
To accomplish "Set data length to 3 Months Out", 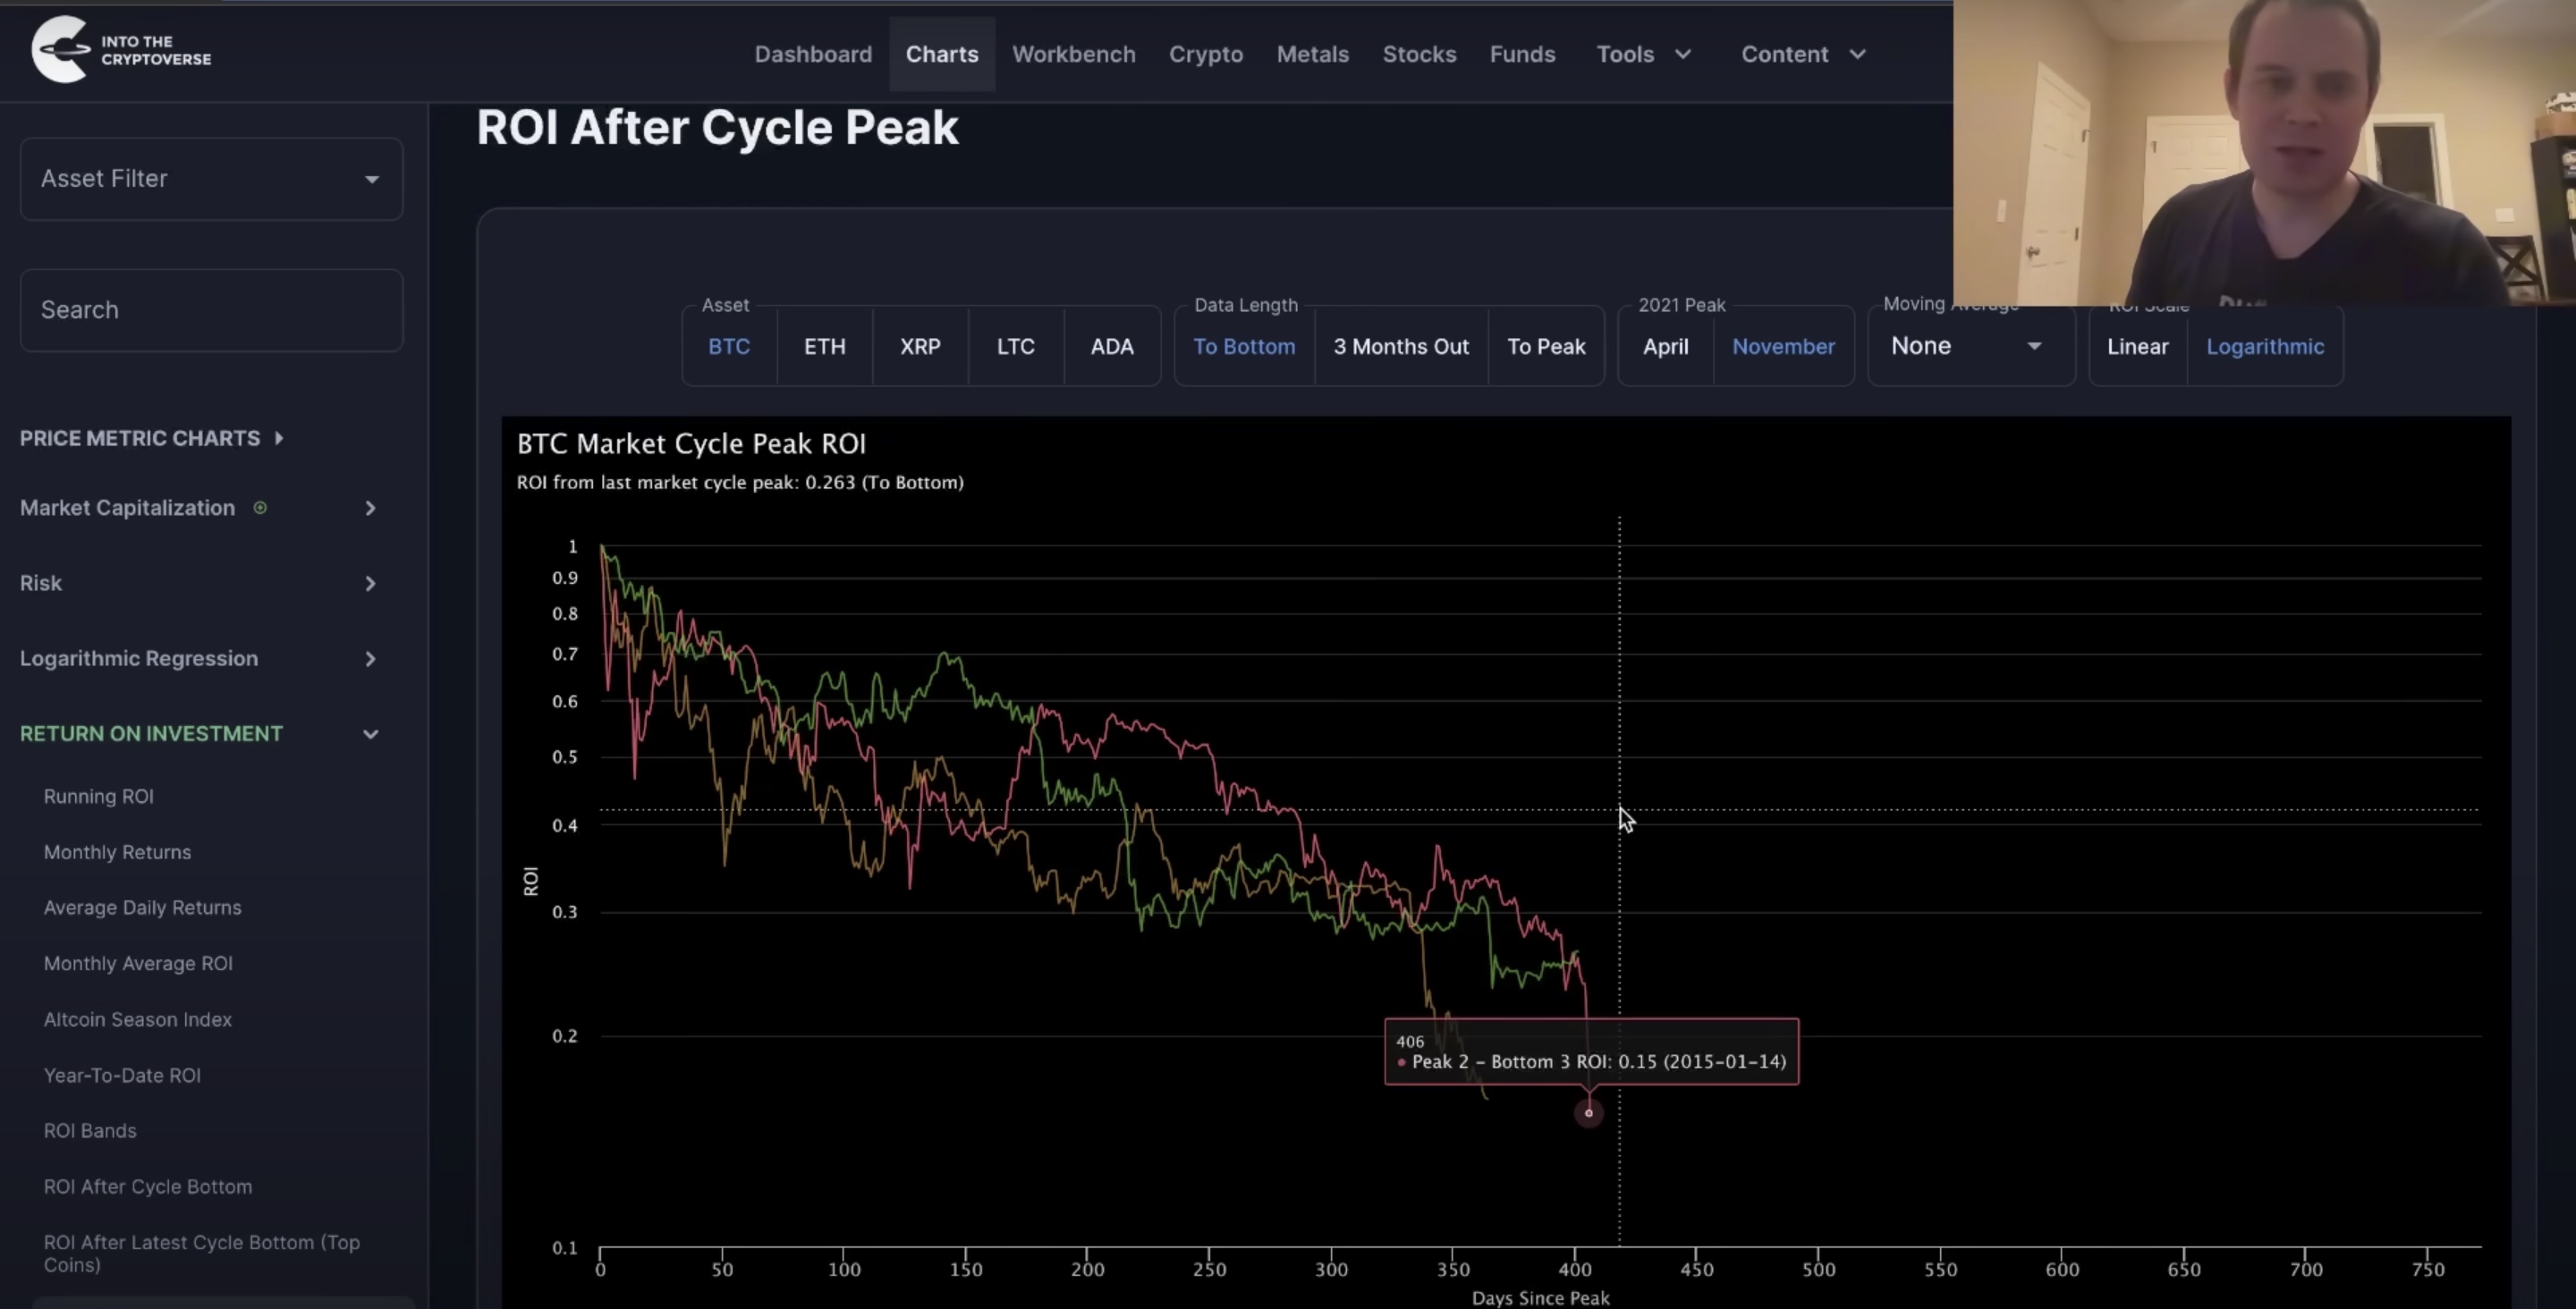I will [x=1401, y=347].
